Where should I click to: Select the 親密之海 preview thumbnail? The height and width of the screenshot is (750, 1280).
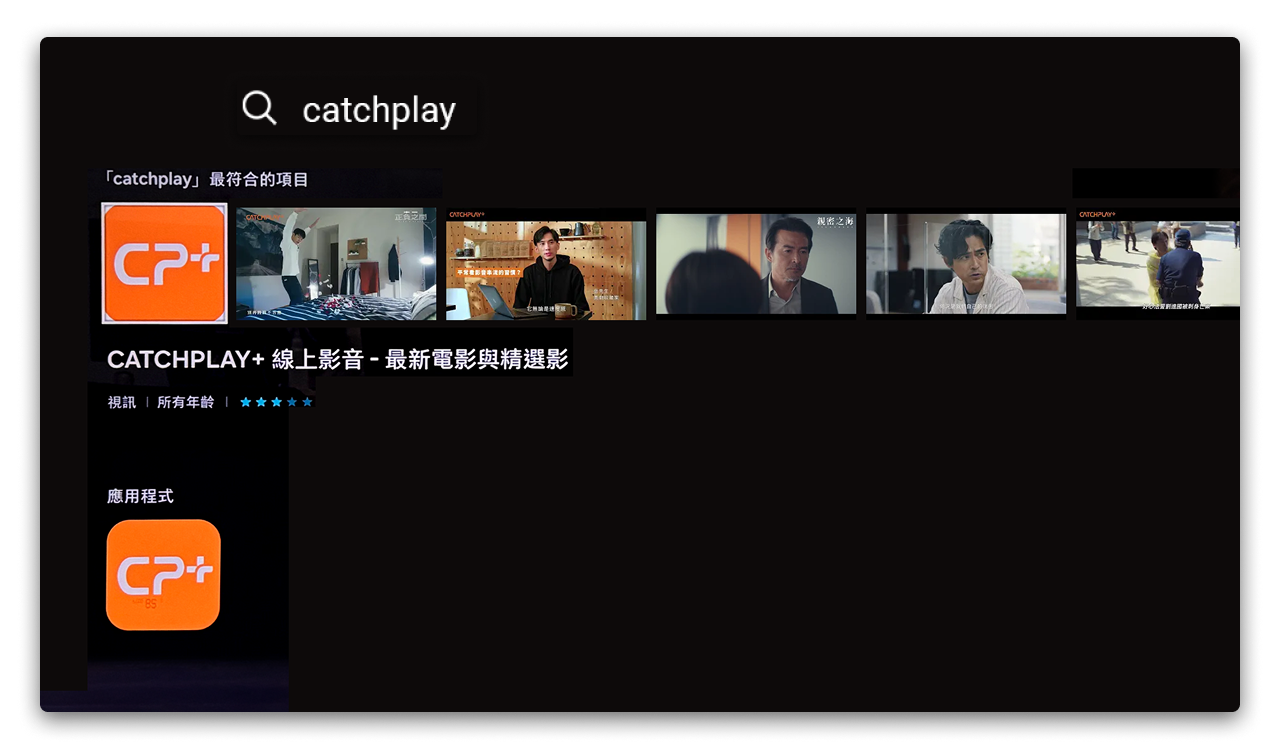(x=756, y=264)
